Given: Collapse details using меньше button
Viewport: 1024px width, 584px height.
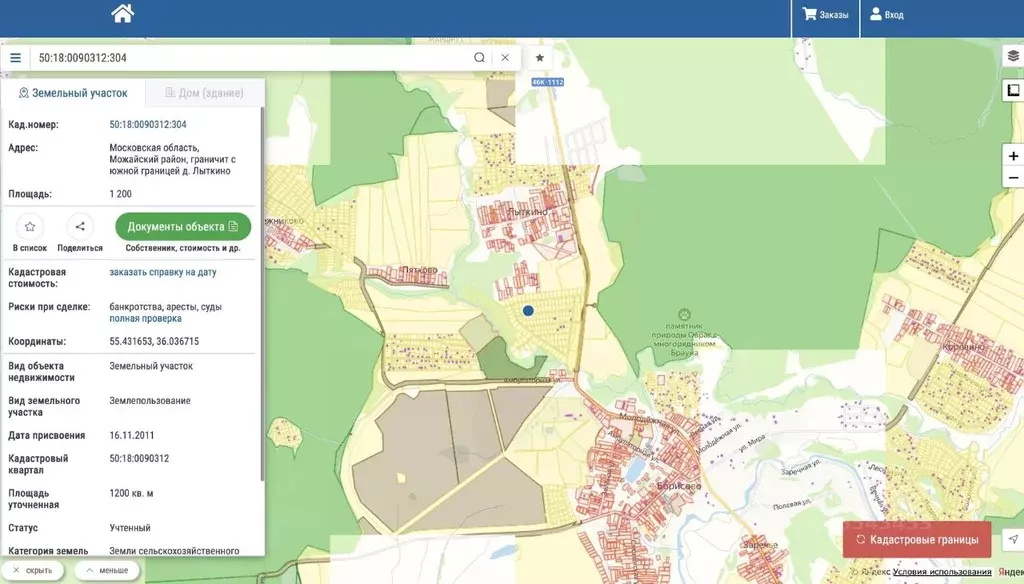Looking at the screenshot, I should tap(107, 570).
